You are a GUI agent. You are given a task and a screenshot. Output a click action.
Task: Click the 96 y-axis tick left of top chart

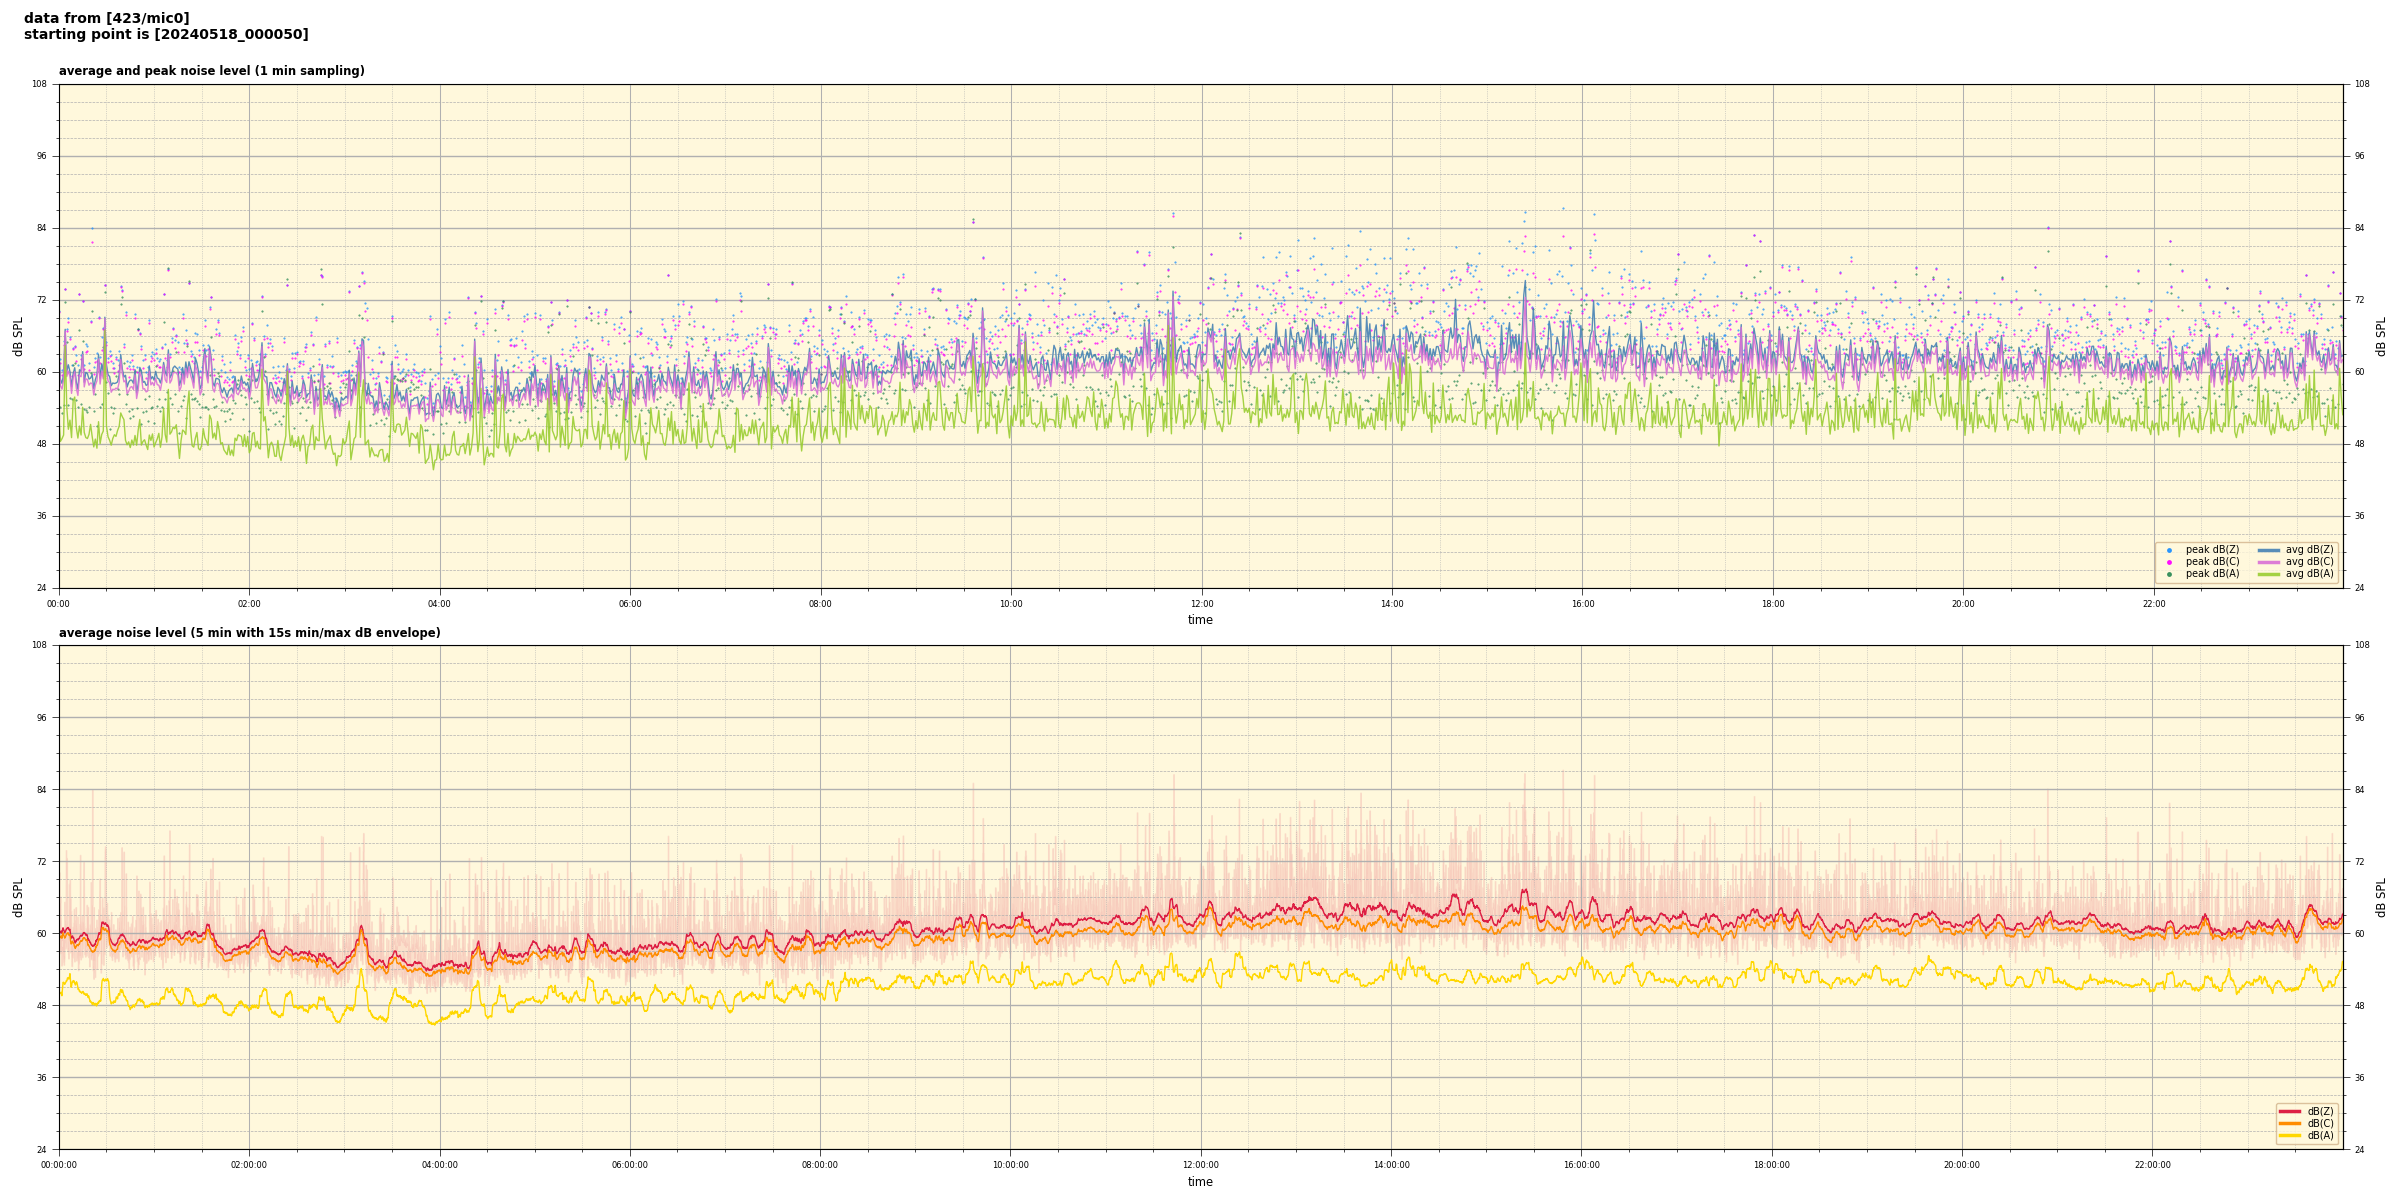(41, 156)
